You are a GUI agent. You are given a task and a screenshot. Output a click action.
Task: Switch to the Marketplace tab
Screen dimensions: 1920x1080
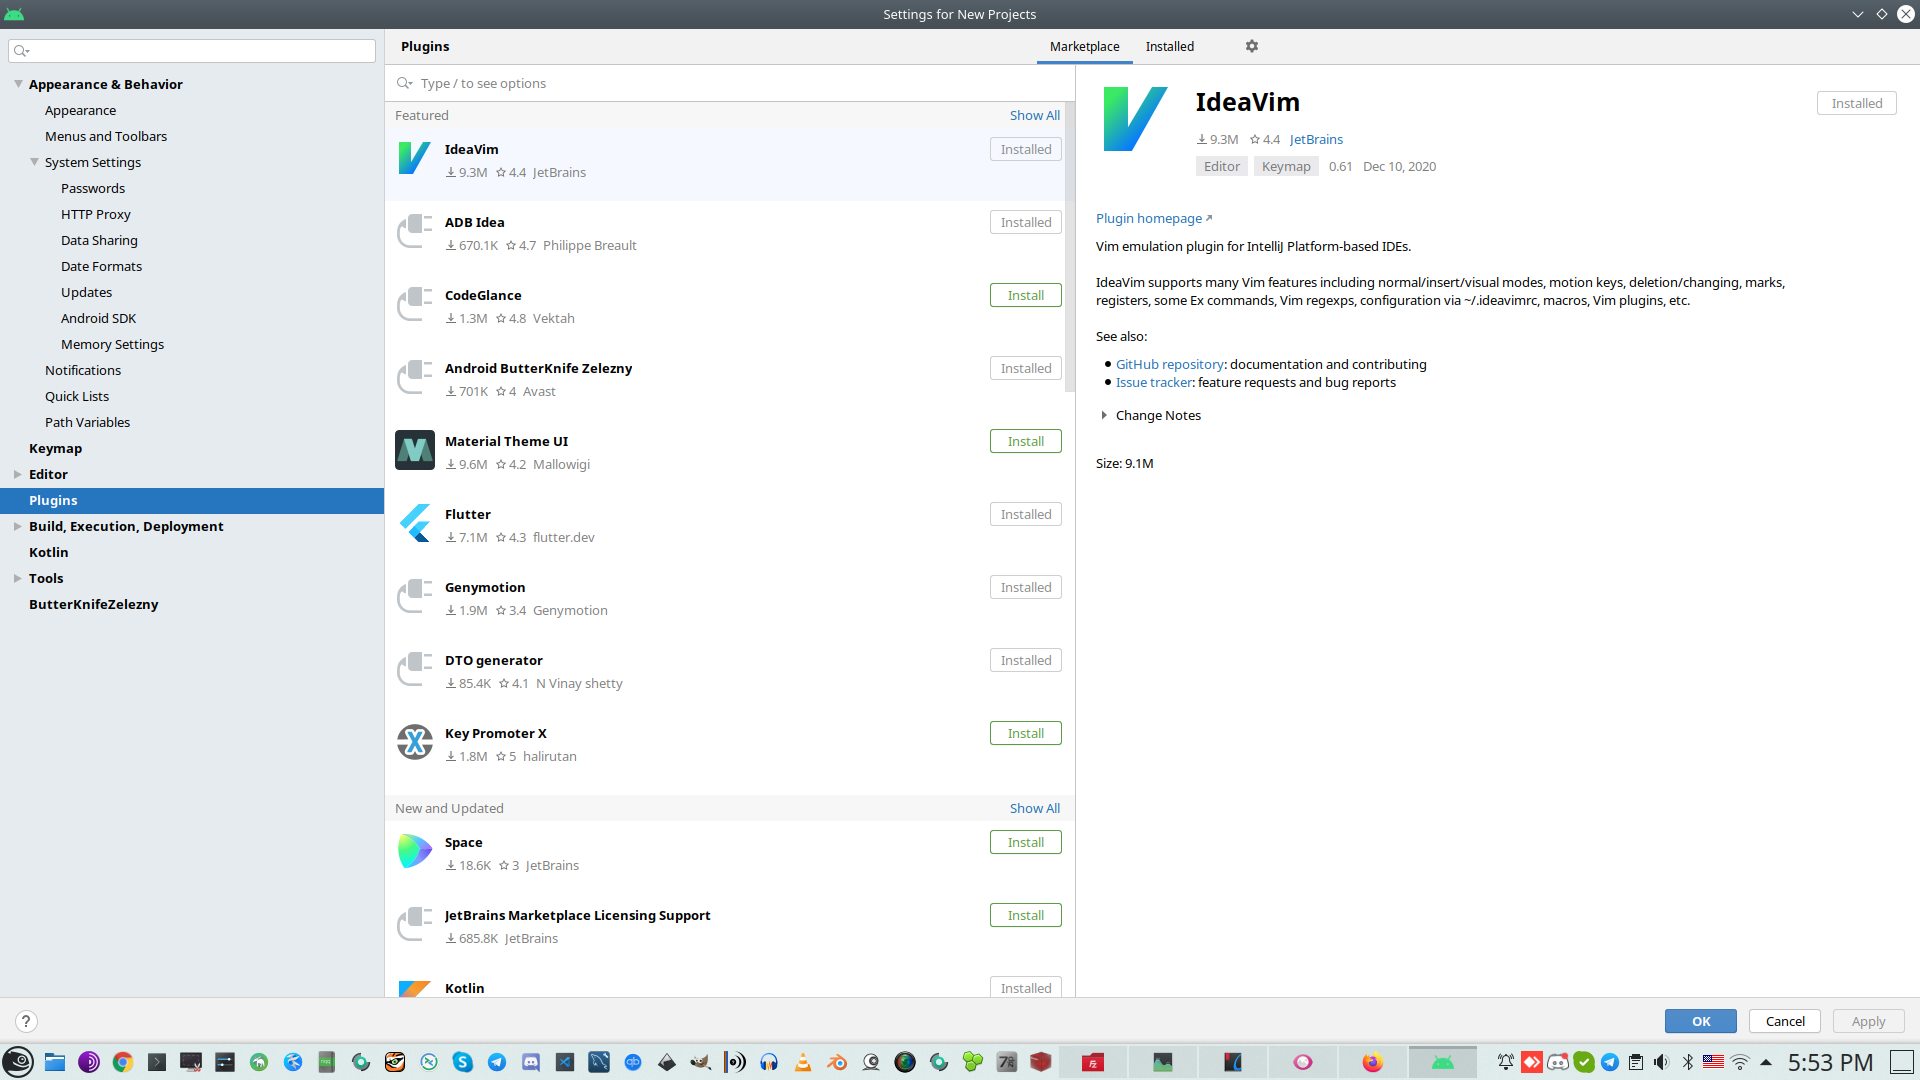(1084, 46)
